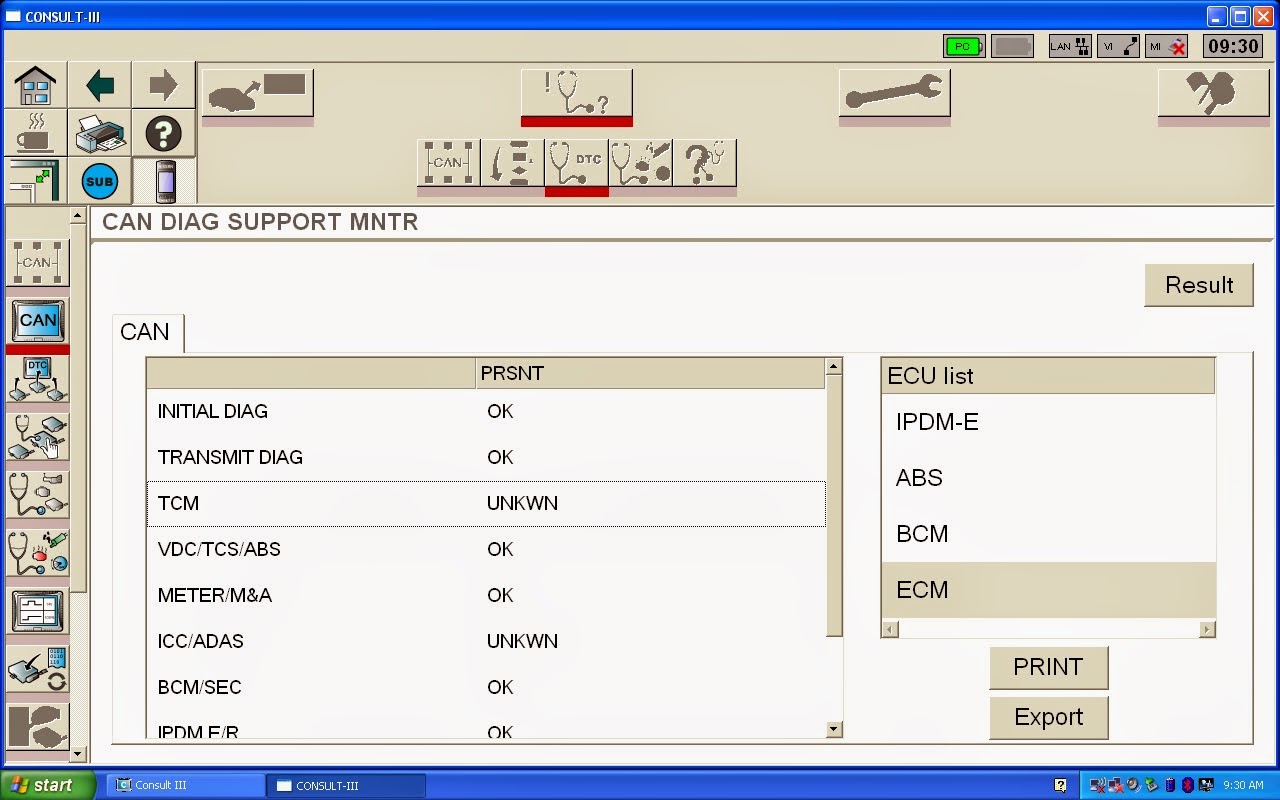The image size is (1280, 800).
Task: Select the CAN screen icon in left sidebar
Action: [x=37, y=320]
